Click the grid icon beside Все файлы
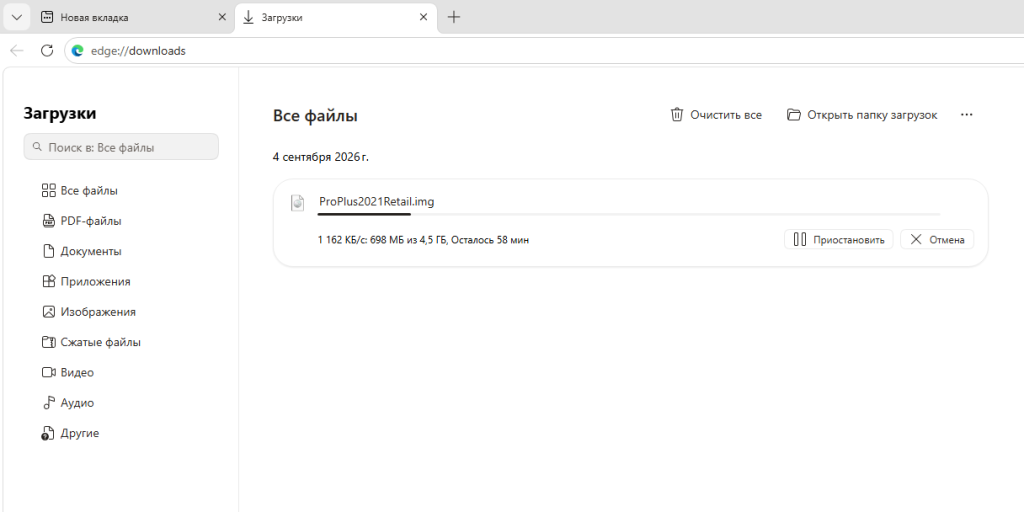This screenshot has height=512, width=1024. pos(48,191)
